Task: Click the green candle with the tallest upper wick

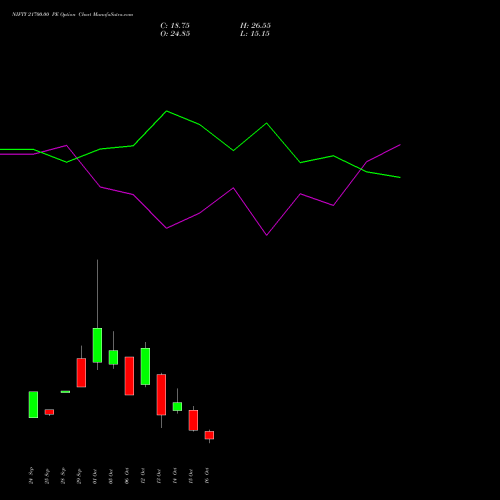Action: pyautogui.click(x=97, y=345)
